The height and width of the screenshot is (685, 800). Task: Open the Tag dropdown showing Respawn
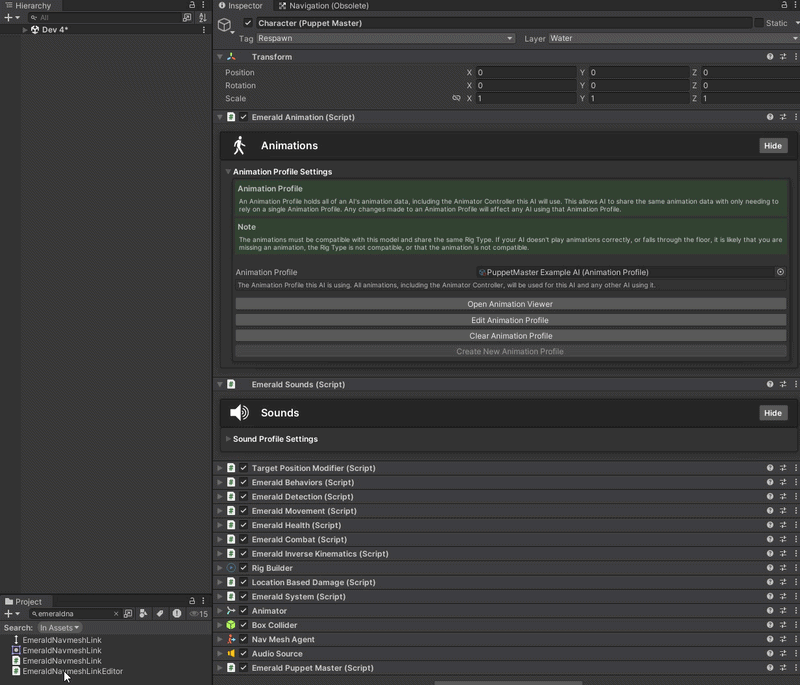click(x=385, y=38)
